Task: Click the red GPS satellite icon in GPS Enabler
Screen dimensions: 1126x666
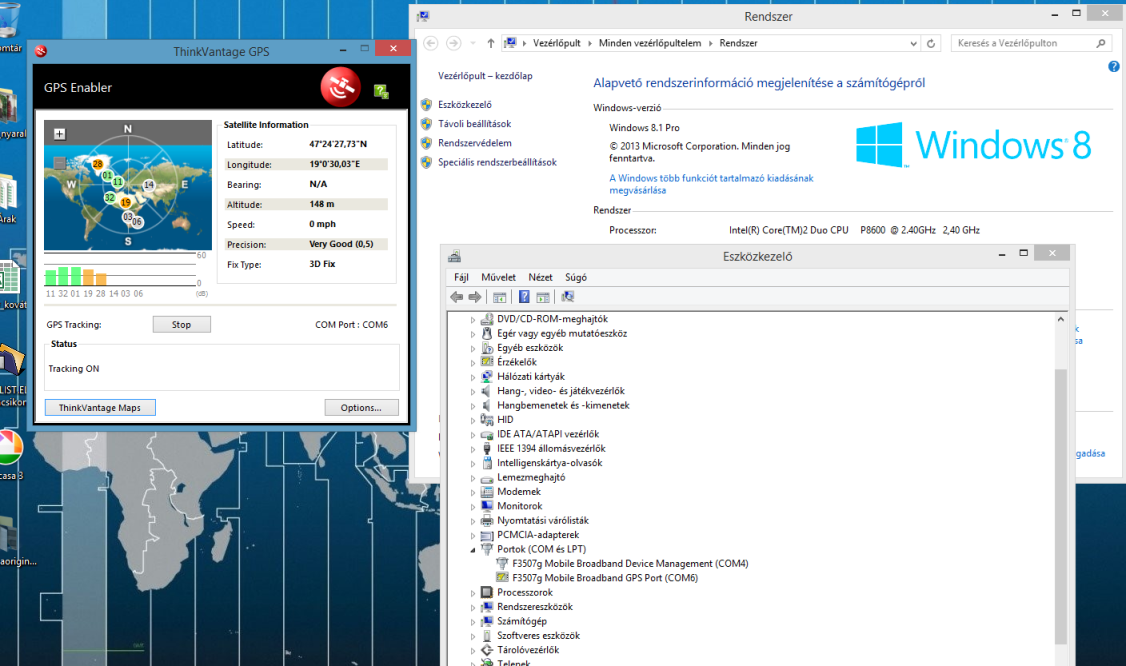Action: click(340, 87)
